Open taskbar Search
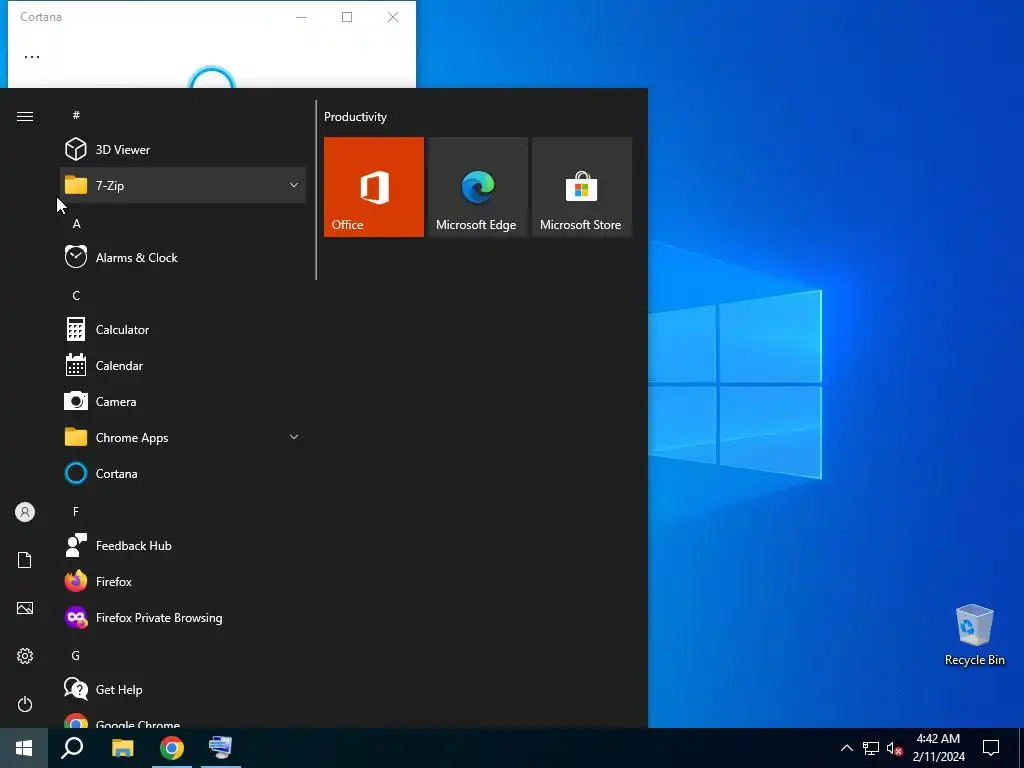This screenshot has width=1024, height=768. coord(72,748)
